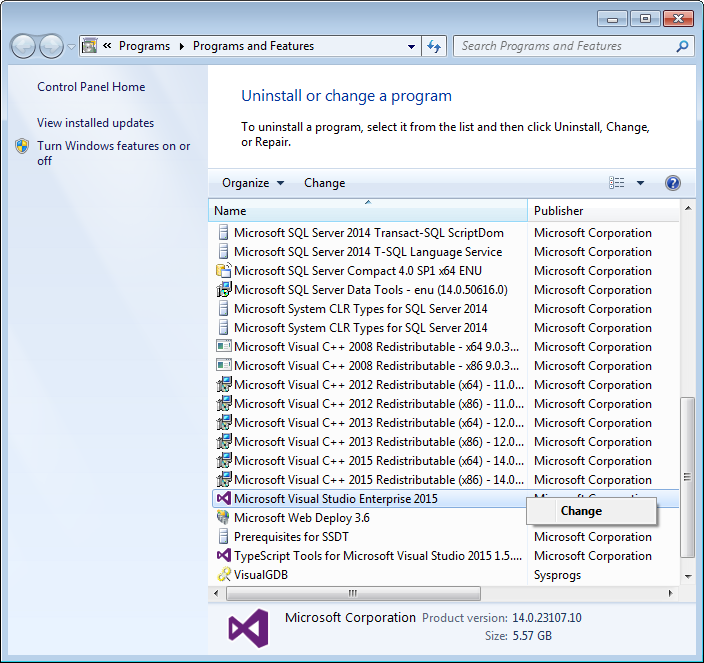This screenshot has width=704, height=663.
Task: Click icon of Visual C++ 2015 Redistributable (x86)
Action: click(x=224, y=479)
